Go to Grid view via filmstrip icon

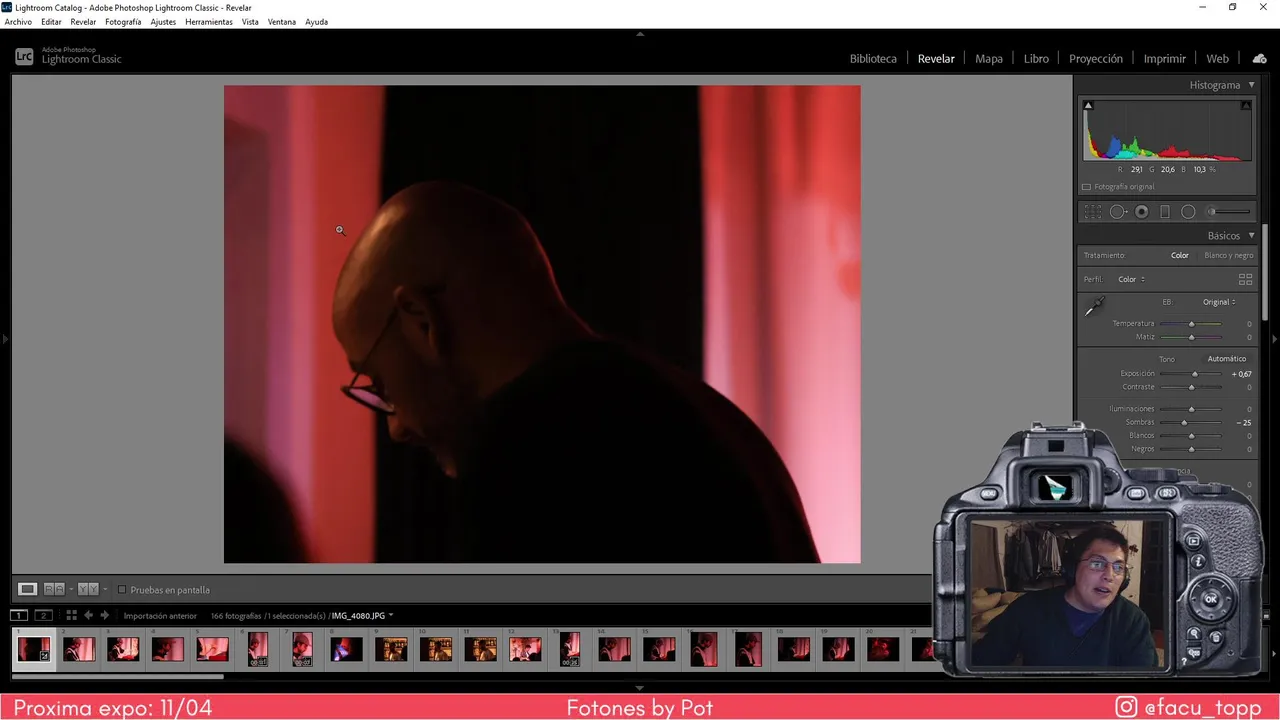(x=71, y=615)
